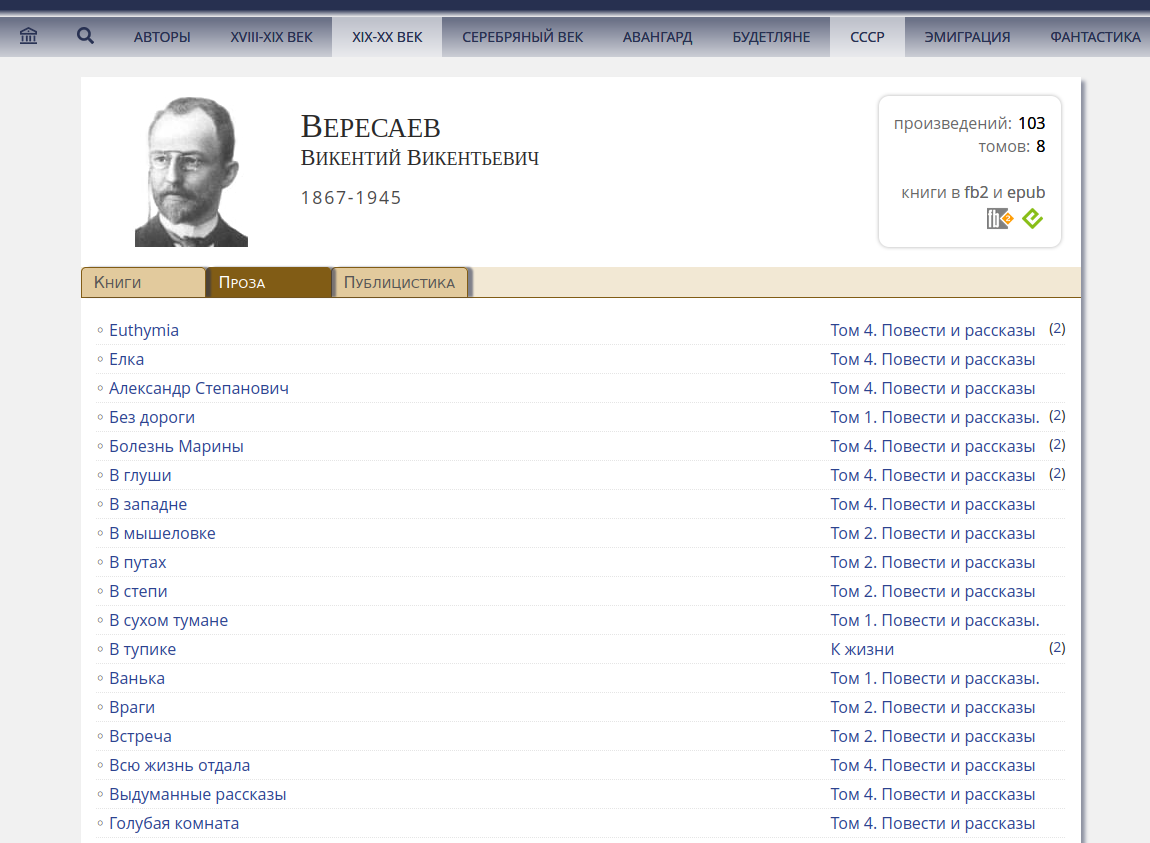Download books via the fb2 icon

click(x=999, y=218)
